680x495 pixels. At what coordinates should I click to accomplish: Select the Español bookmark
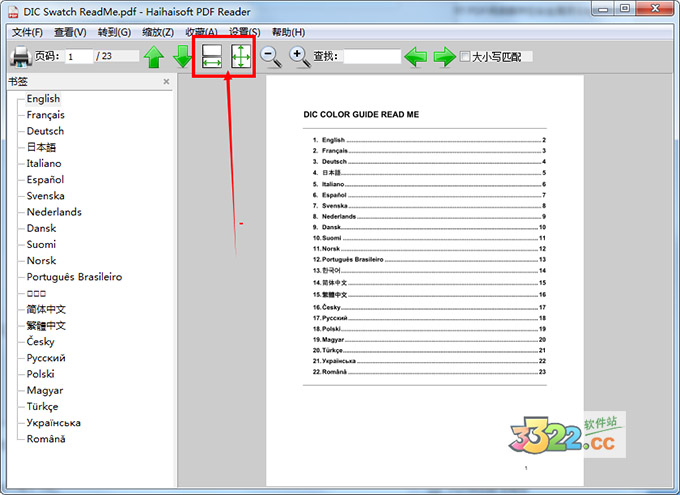pos(45,180)
